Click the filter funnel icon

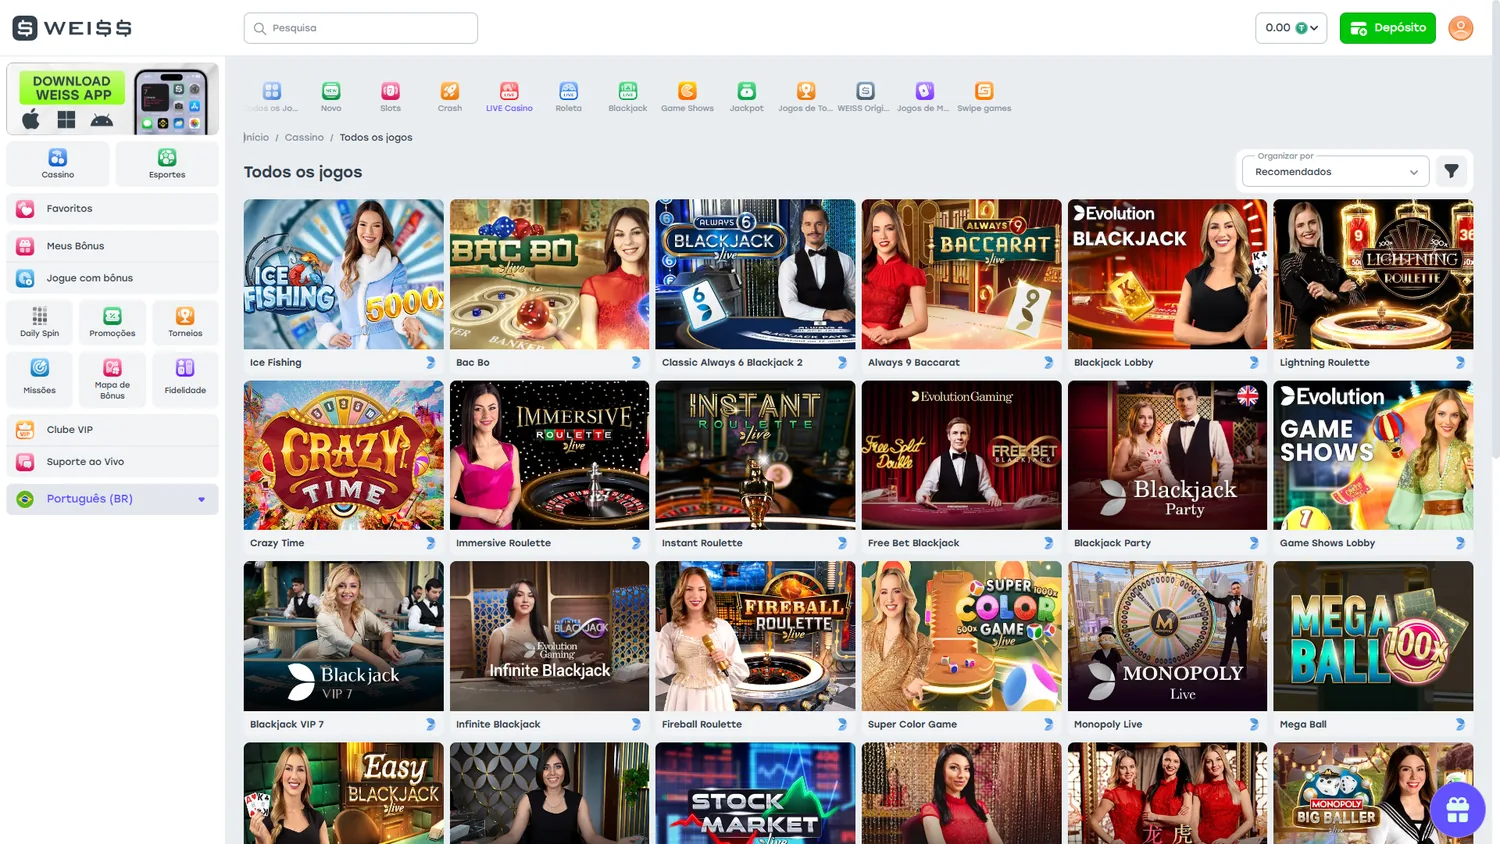[x=1451, y=171]
